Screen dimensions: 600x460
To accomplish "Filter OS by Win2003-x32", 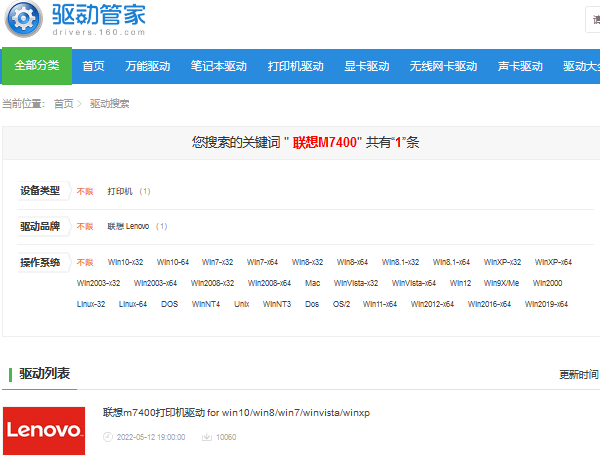I will tap(98, 283).
